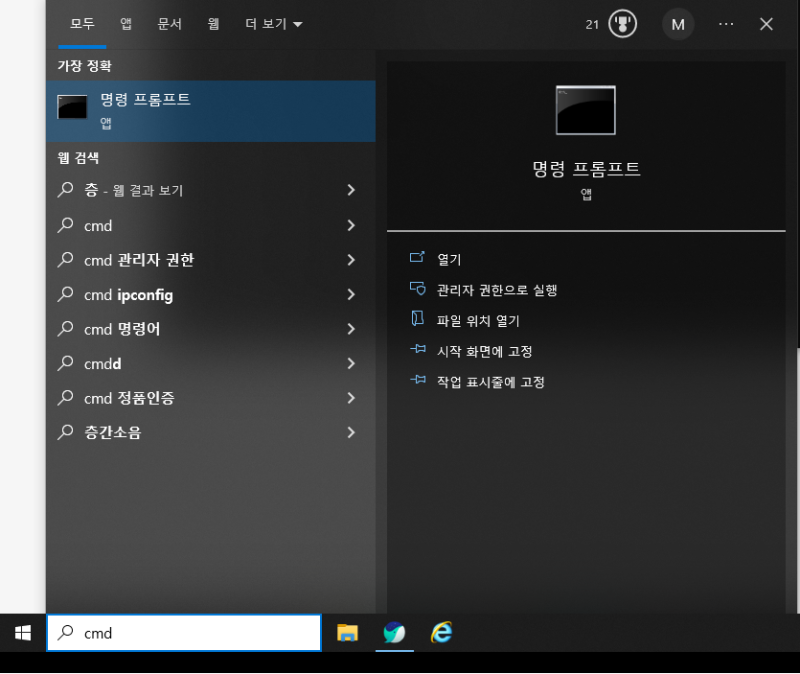Viewport: 800px width, 674px height.
Task: Click the 파일 위치 열기 folder icon
Action: click(419, 319)
